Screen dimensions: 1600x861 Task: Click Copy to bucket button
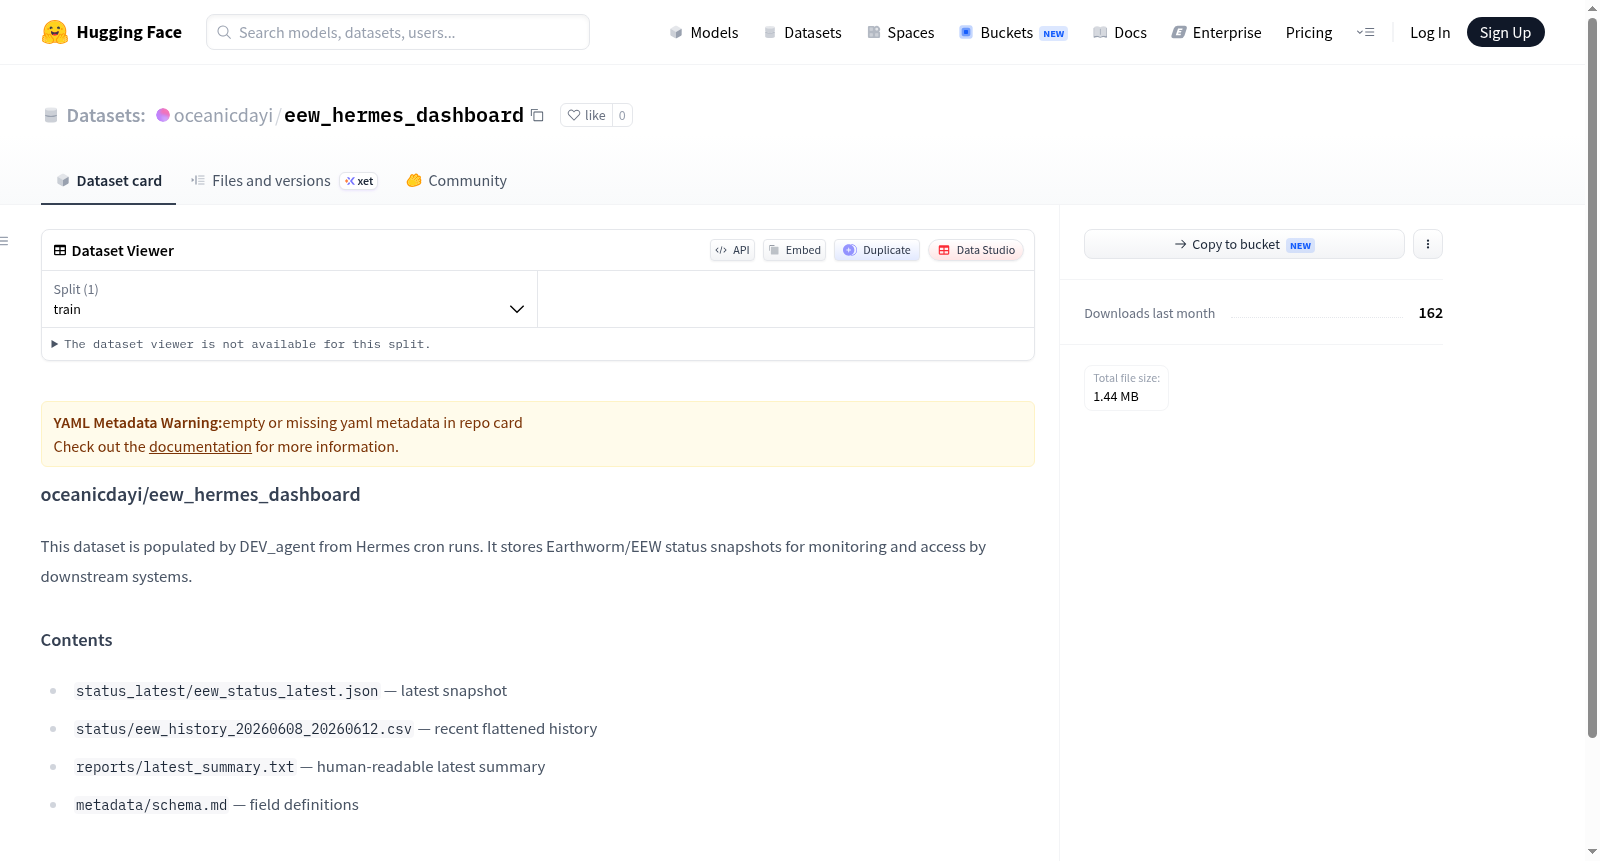pyautogui.click(x=1244, y=244)
